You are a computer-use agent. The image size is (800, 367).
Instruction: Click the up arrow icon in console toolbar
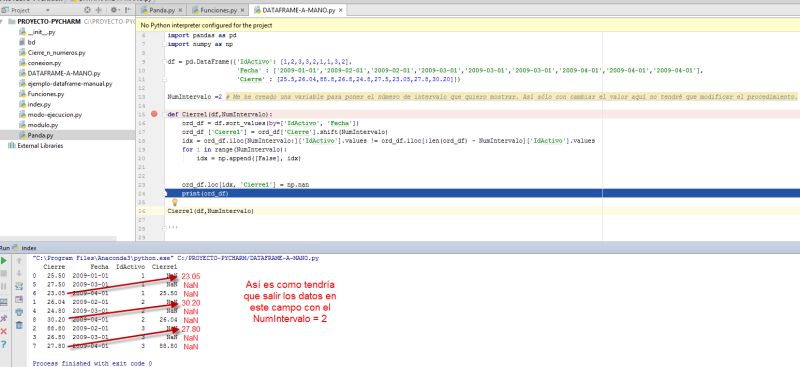tap(19, 261)
